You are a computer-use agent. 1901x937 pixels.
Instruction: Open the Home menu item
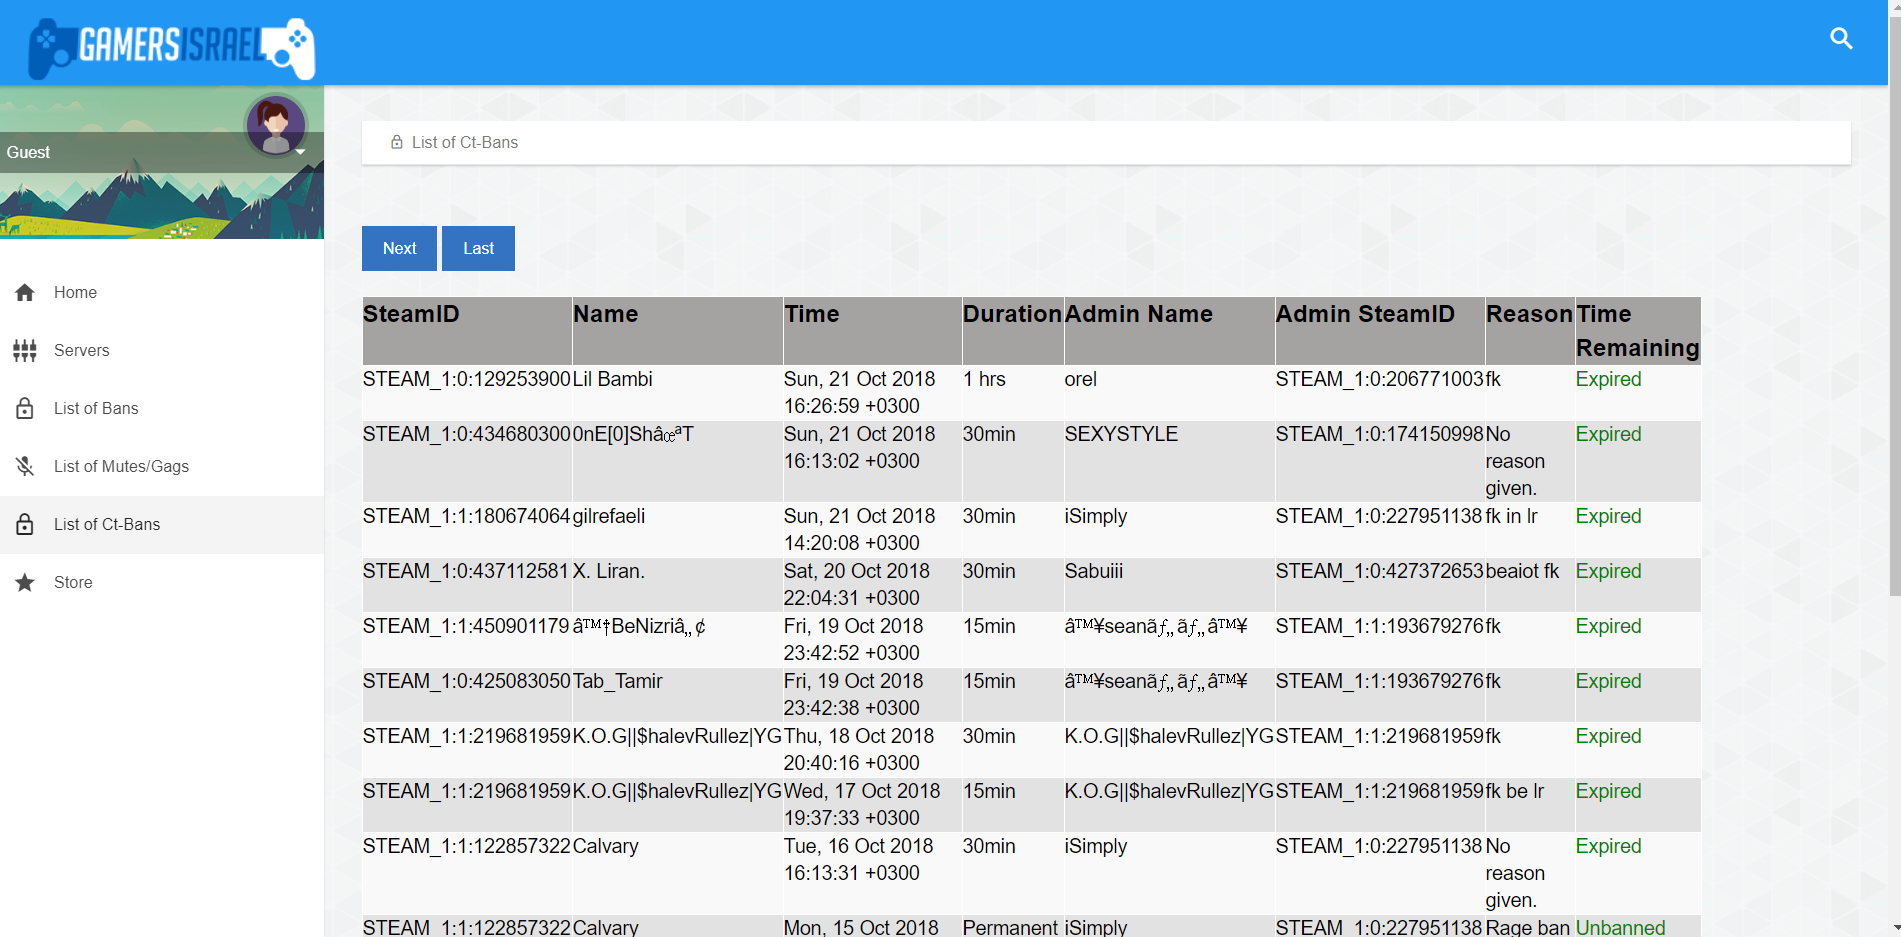[75, 293]
